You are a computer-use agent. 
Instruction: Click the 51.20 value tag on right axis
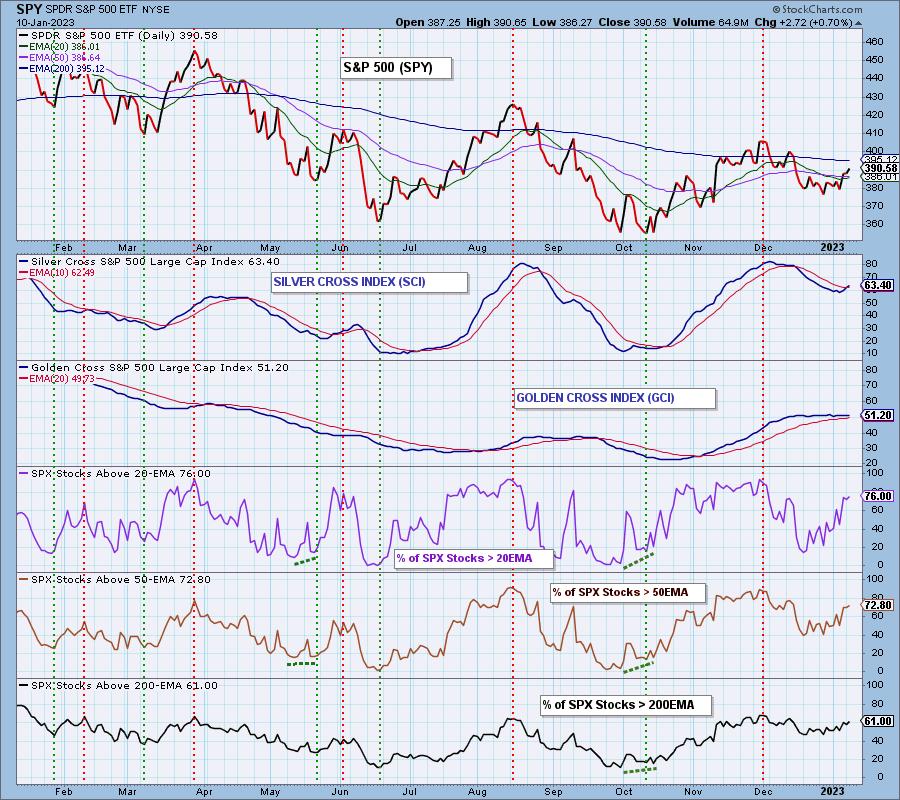[x=877, y=415]
